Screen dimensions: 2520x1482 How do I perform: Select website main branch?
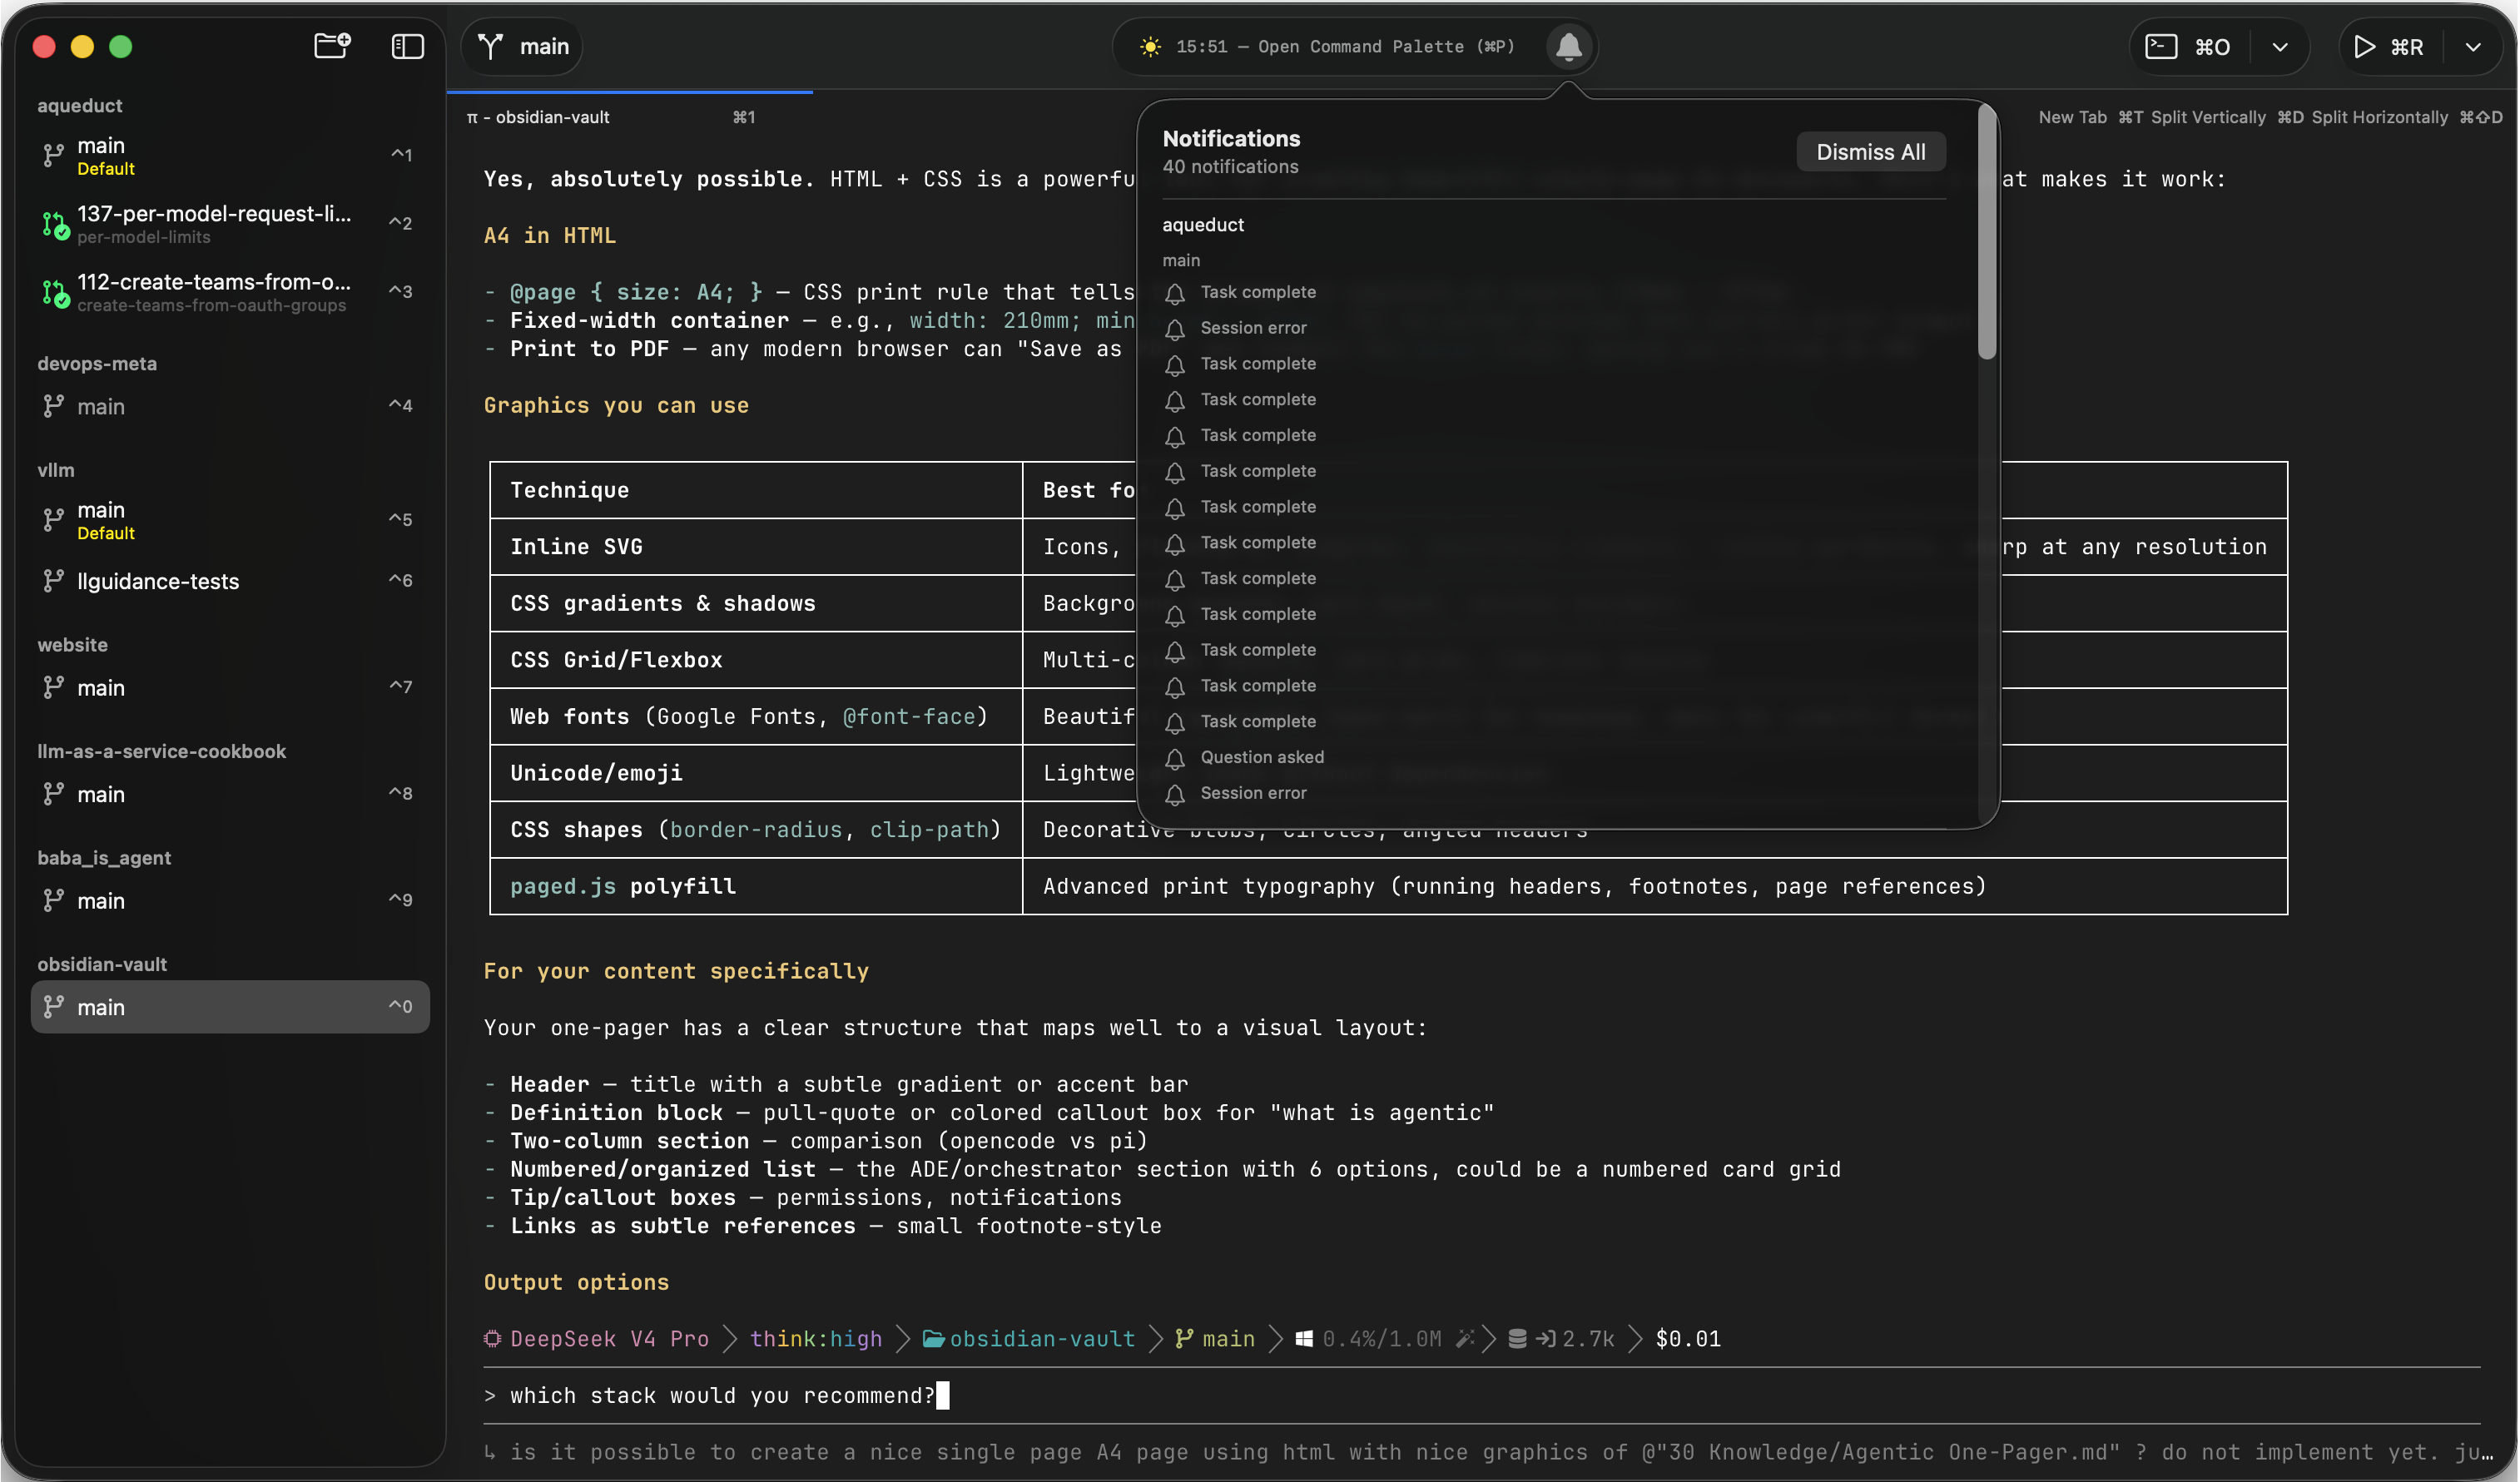pos(230,688)
